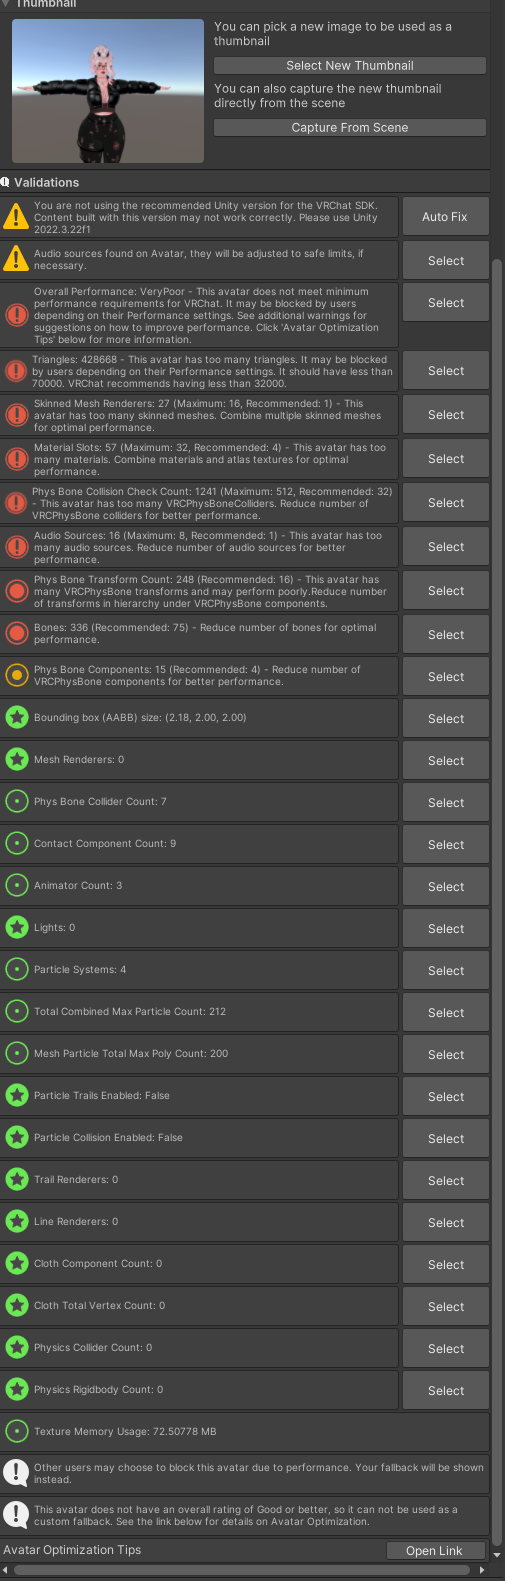The width and height of the screenshot is (505, 1581).
Task: Click Select beside Material Slots: 57
Action: tap(445, 458)
